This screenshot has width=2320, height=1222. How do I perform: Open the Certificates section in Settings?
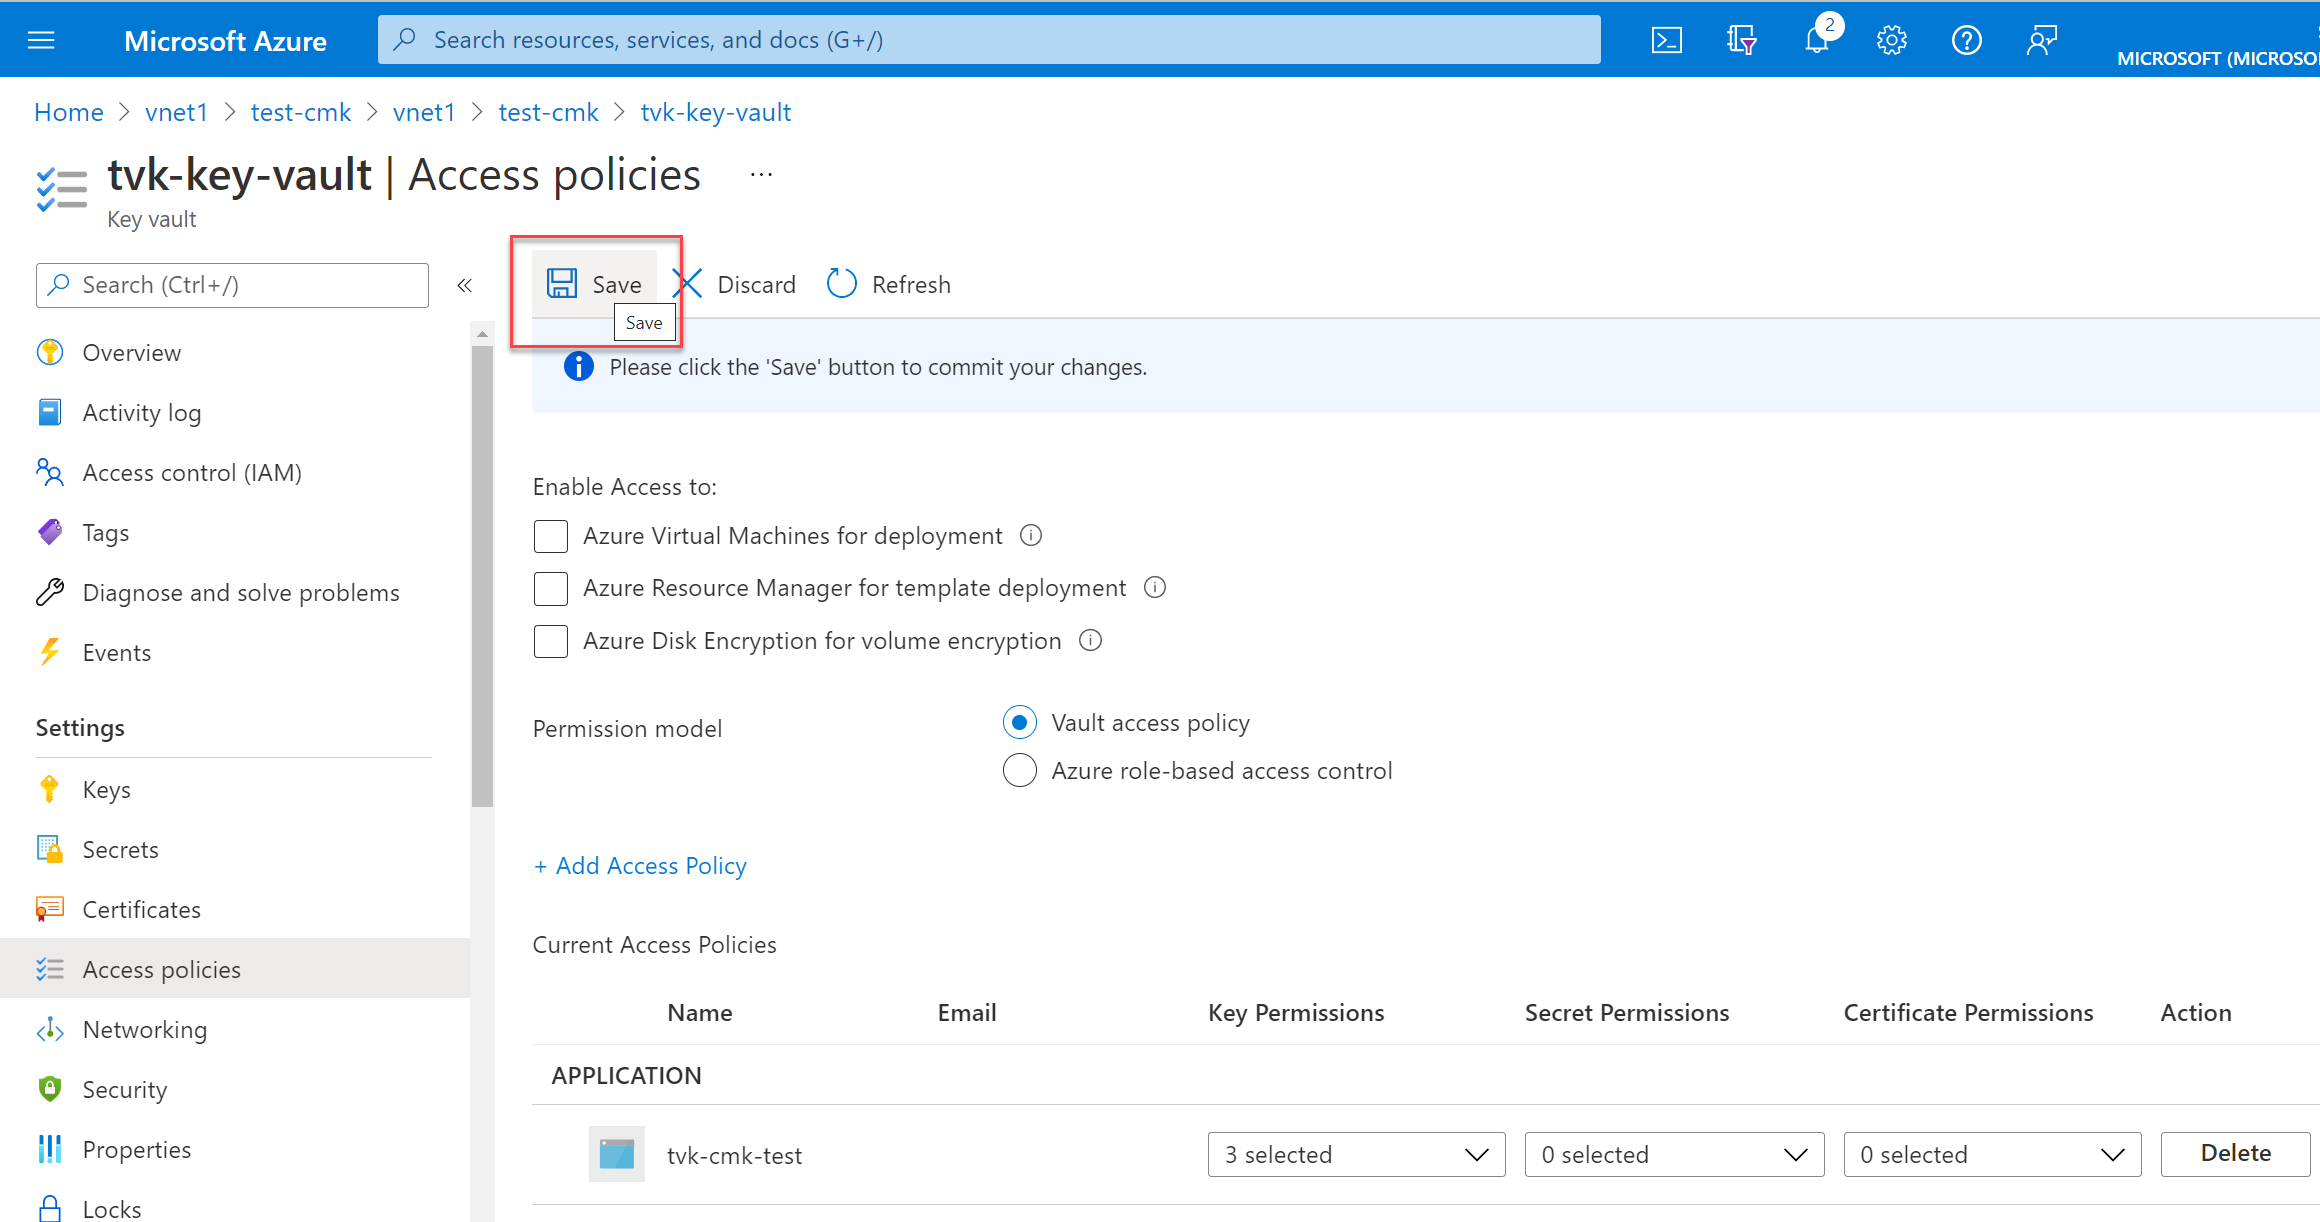[141, 907]
